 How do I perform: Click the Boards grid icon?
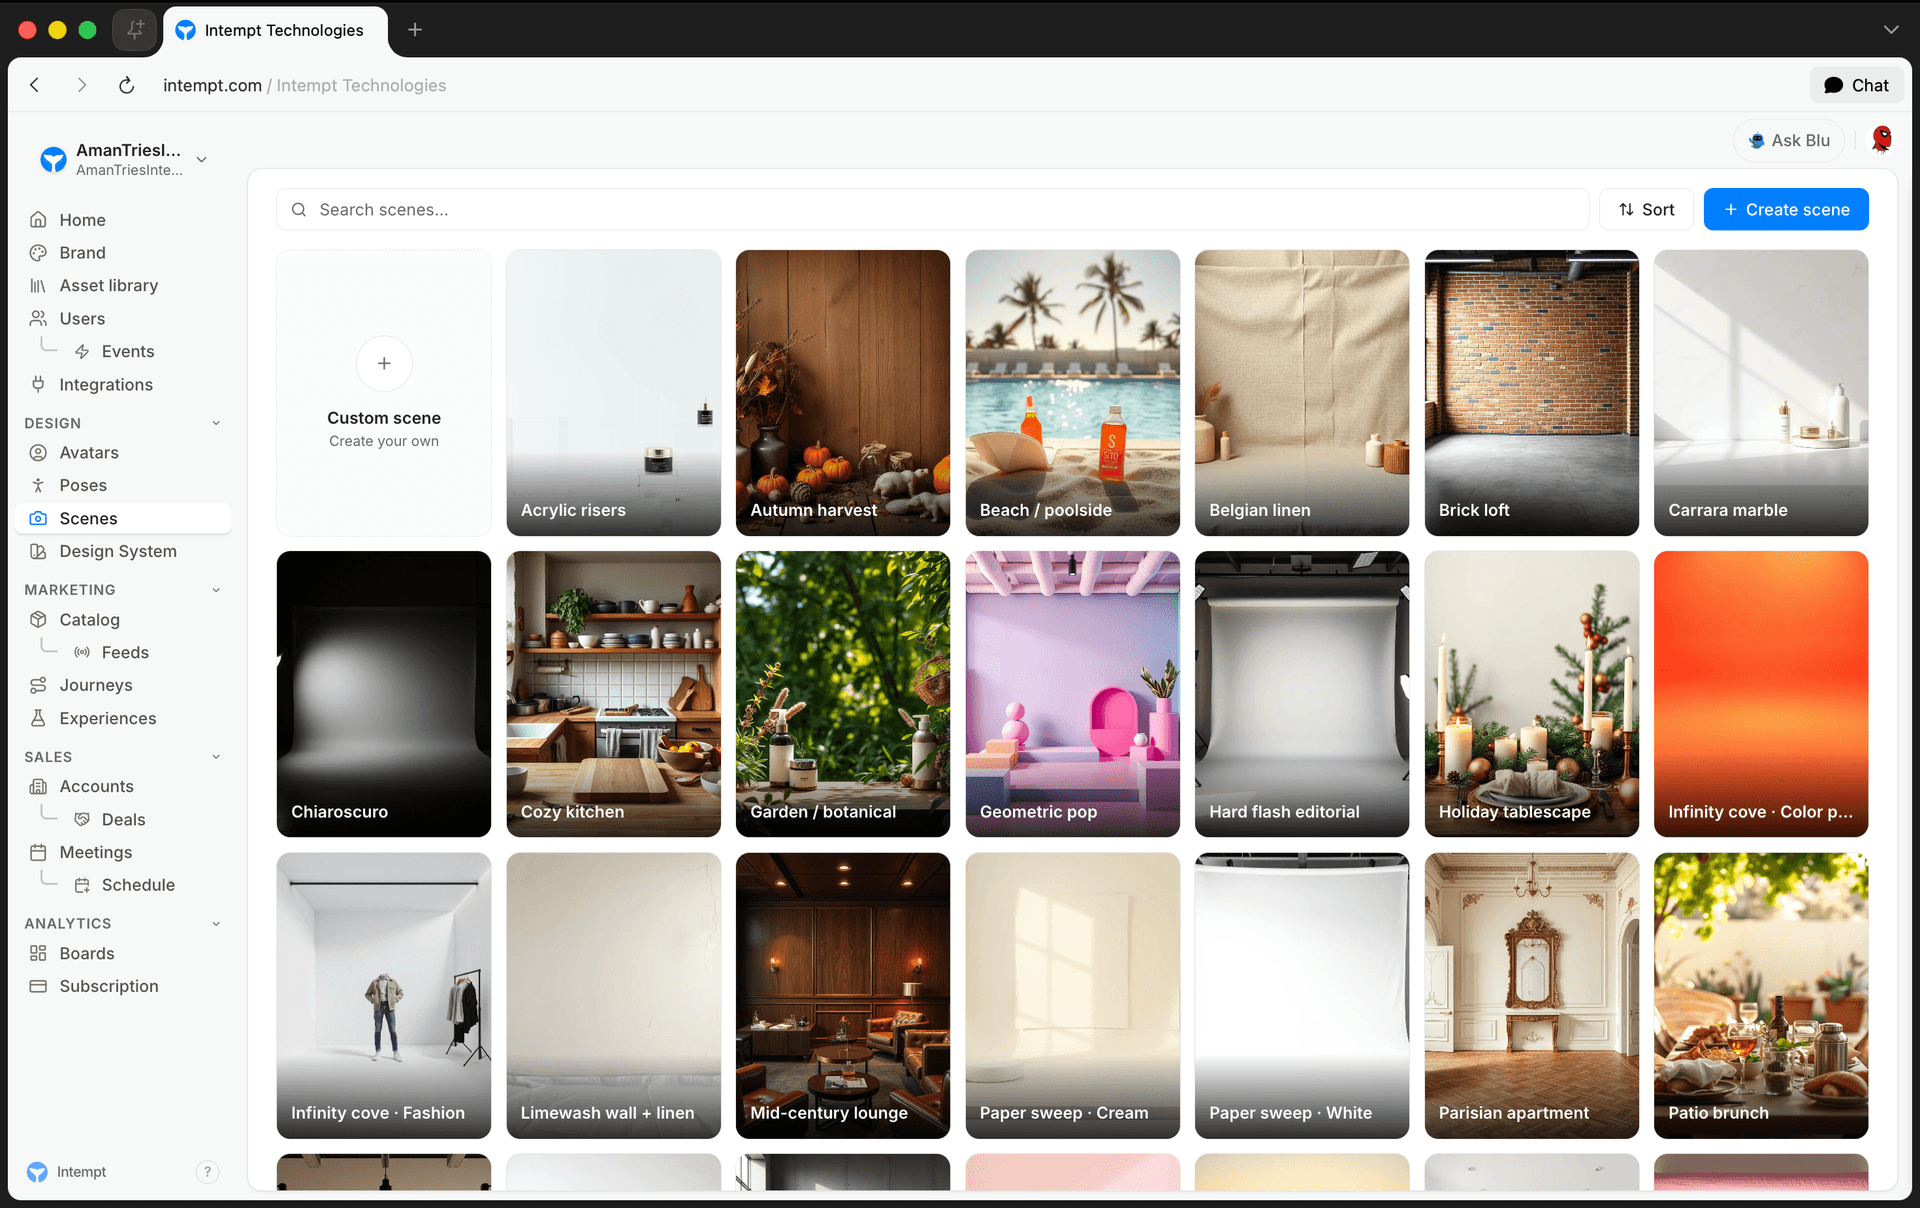click(x=38, y=954)
